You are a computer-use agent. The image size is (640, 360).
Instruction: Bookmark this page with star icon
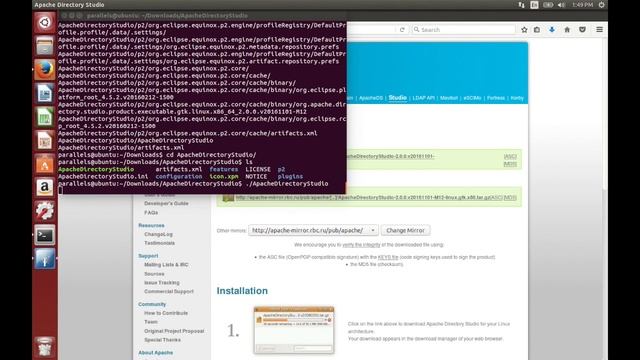[x=524, y=30]
